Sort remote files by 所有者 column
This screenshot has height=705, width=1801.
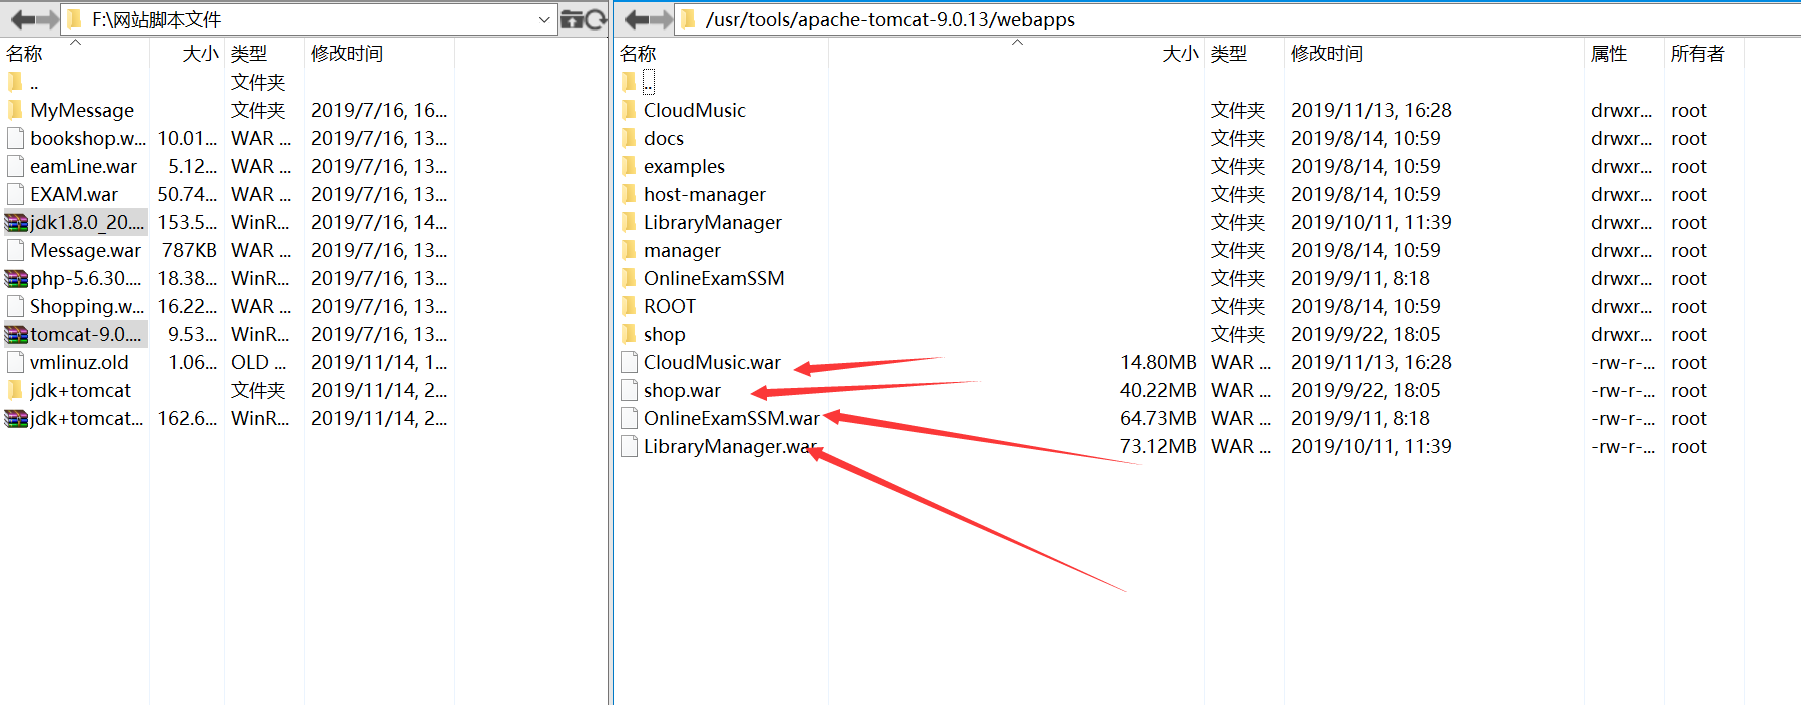pos(1698,54)
